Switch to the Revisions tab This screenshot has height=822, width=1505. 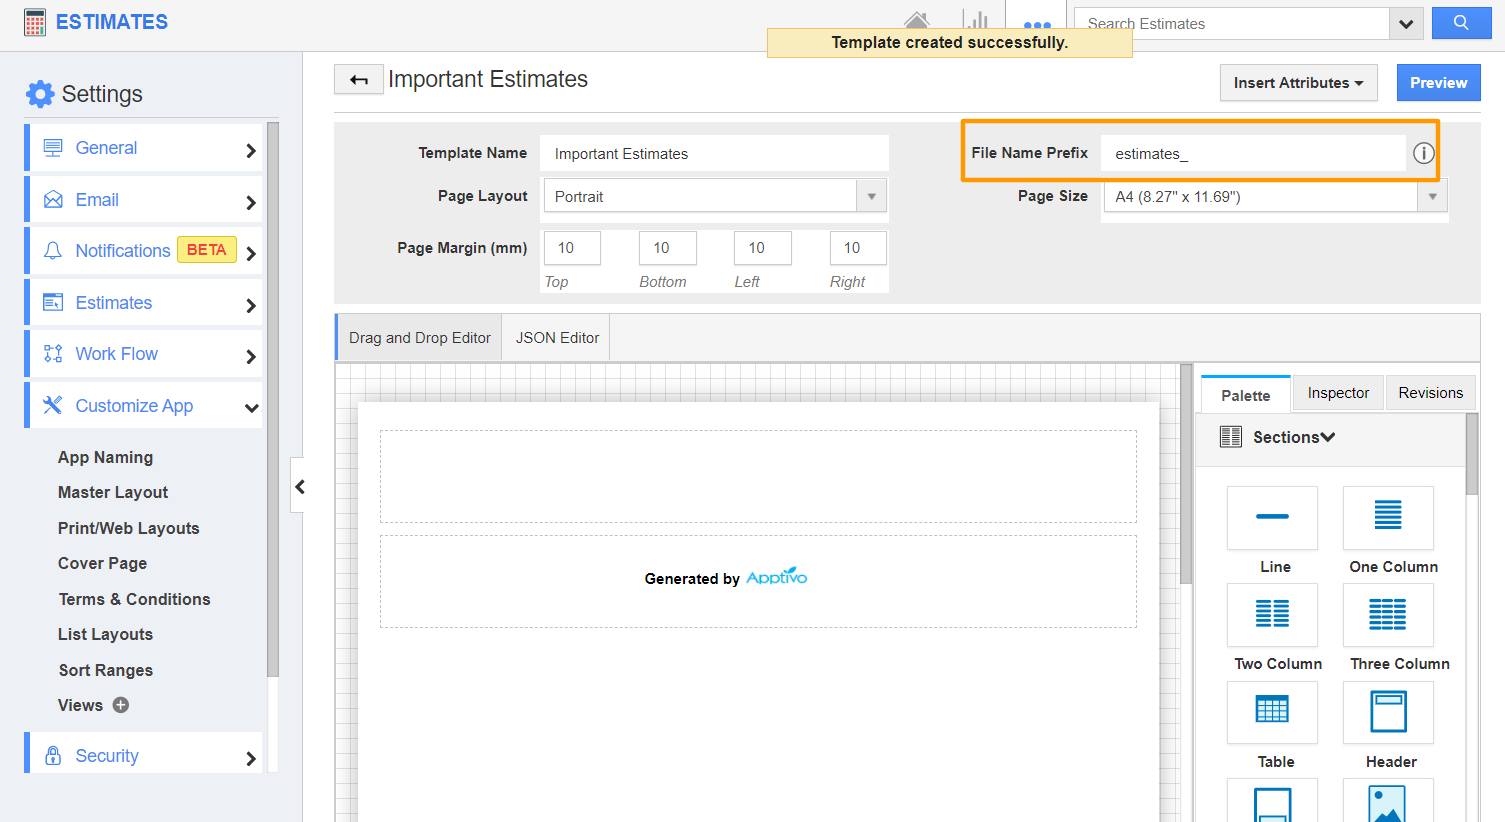click(x=1430, y=392)
